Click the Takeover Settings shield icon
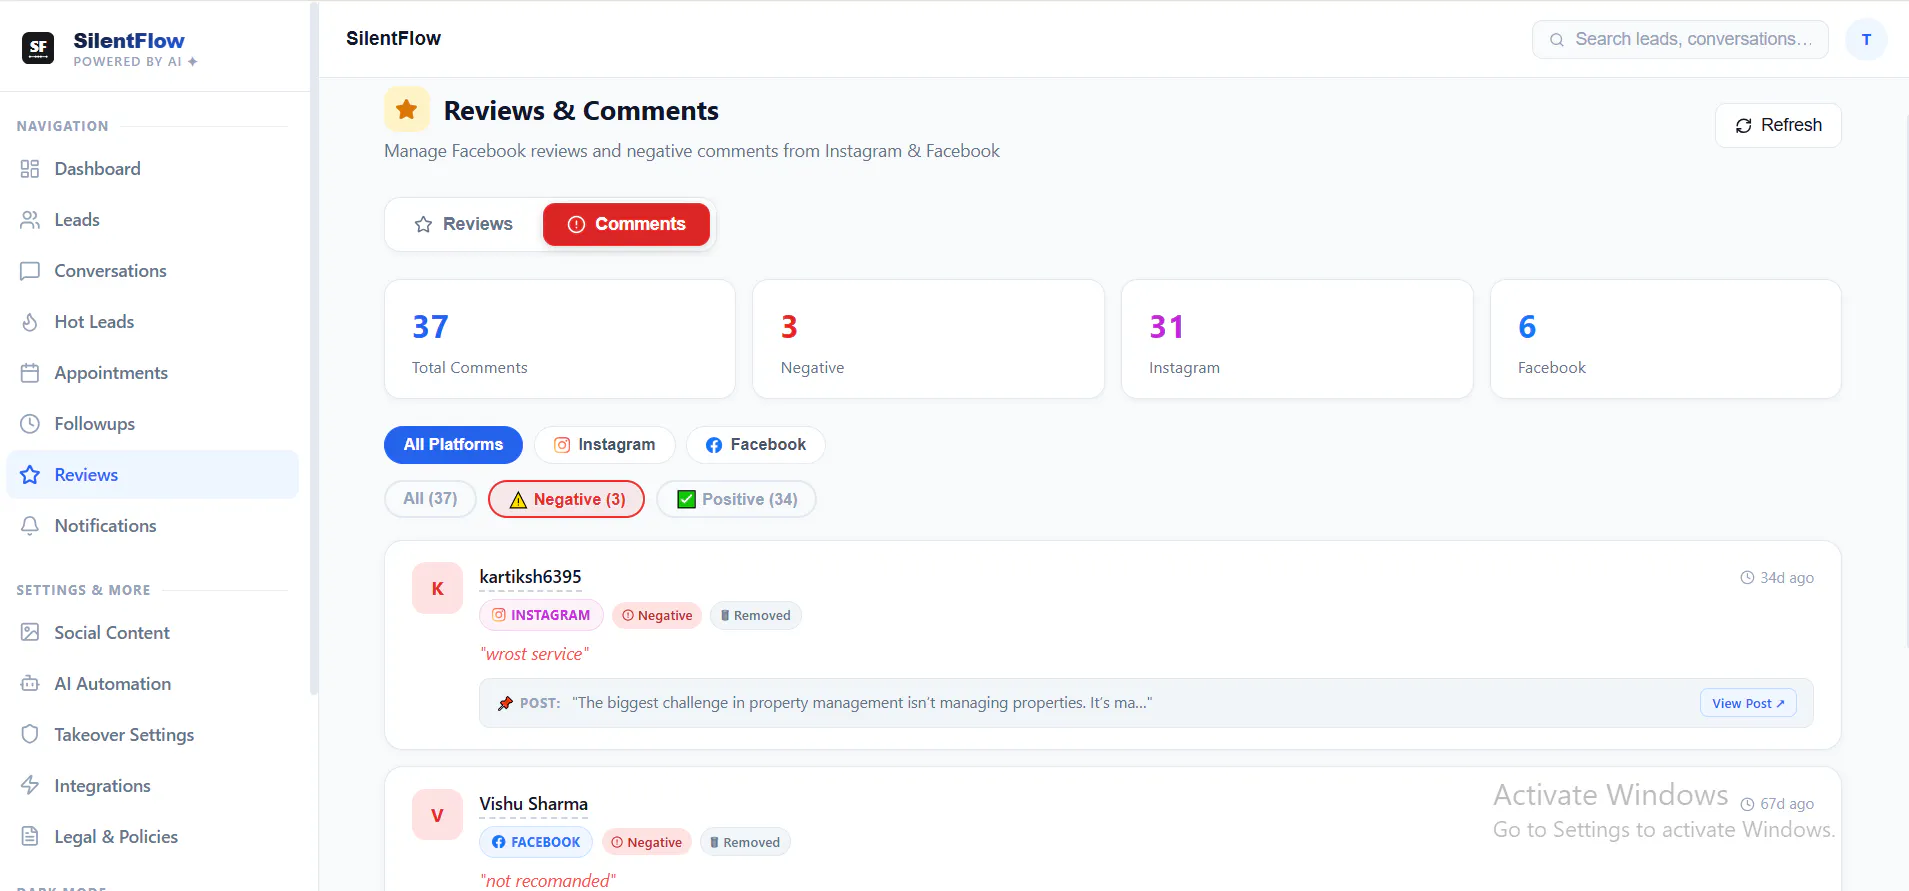Screen dimensions: 1909x891 [x=30, y=735]
